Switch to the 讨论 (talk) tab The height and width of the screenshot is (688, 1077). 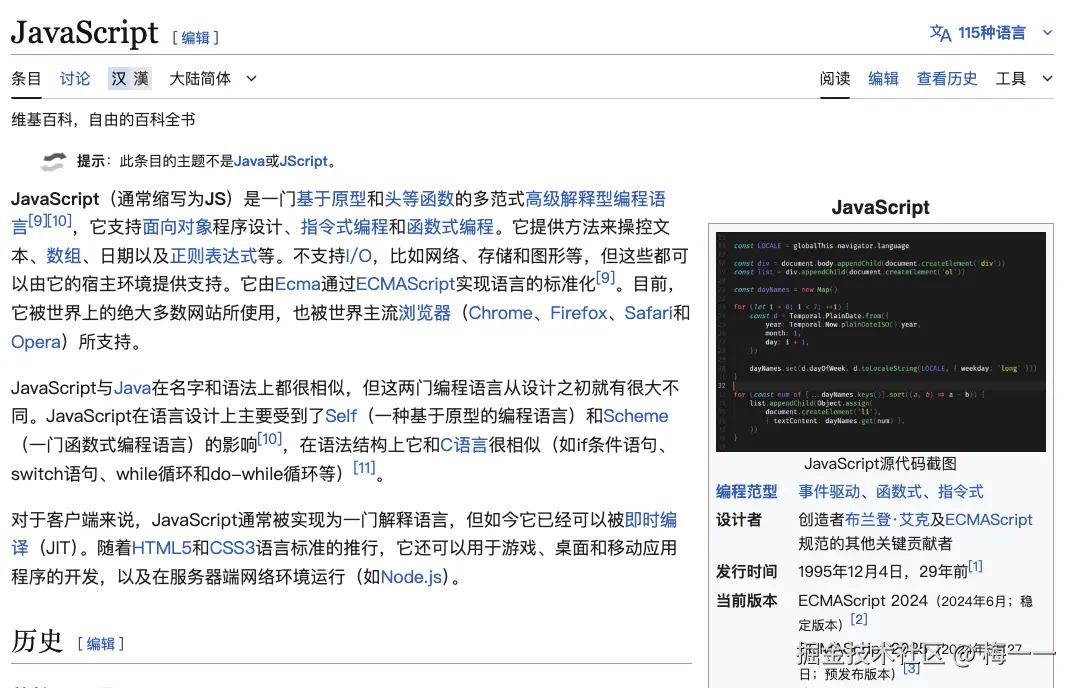tap(74, 78)
